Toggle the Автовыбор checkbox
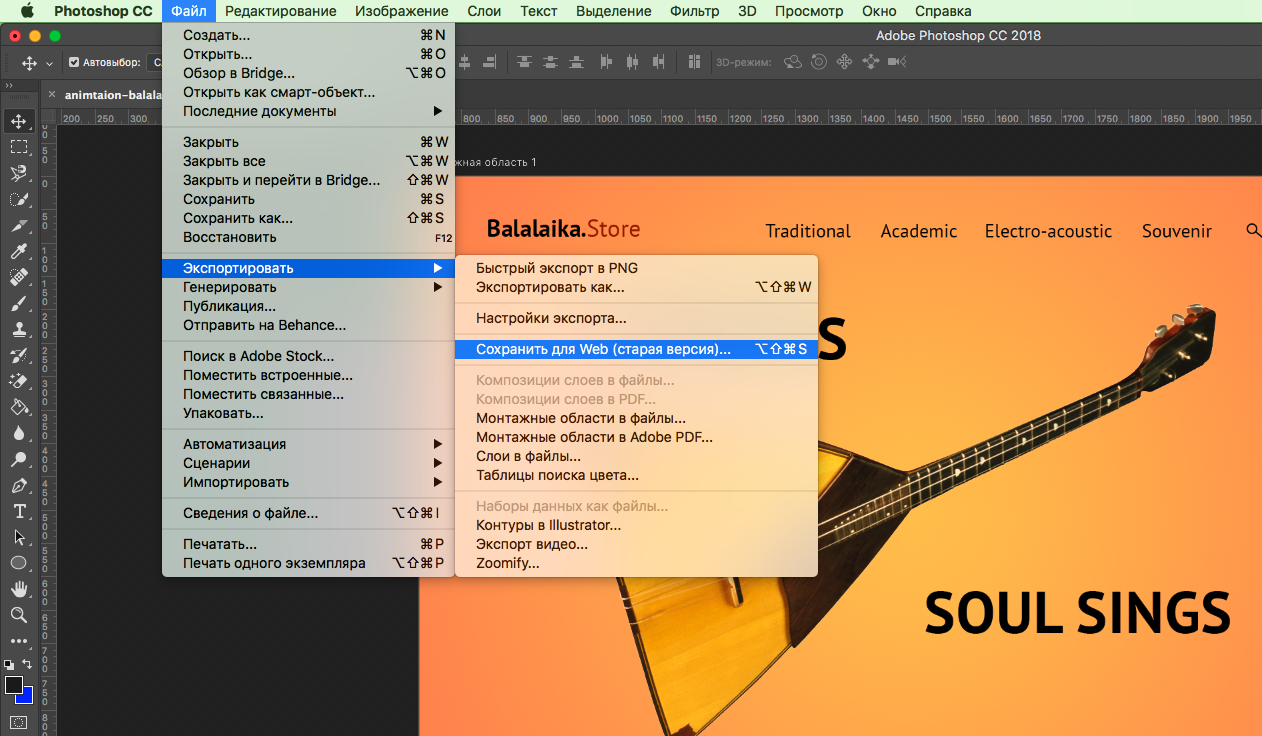This screenshot has width=1262, height=736. point(74,62)
